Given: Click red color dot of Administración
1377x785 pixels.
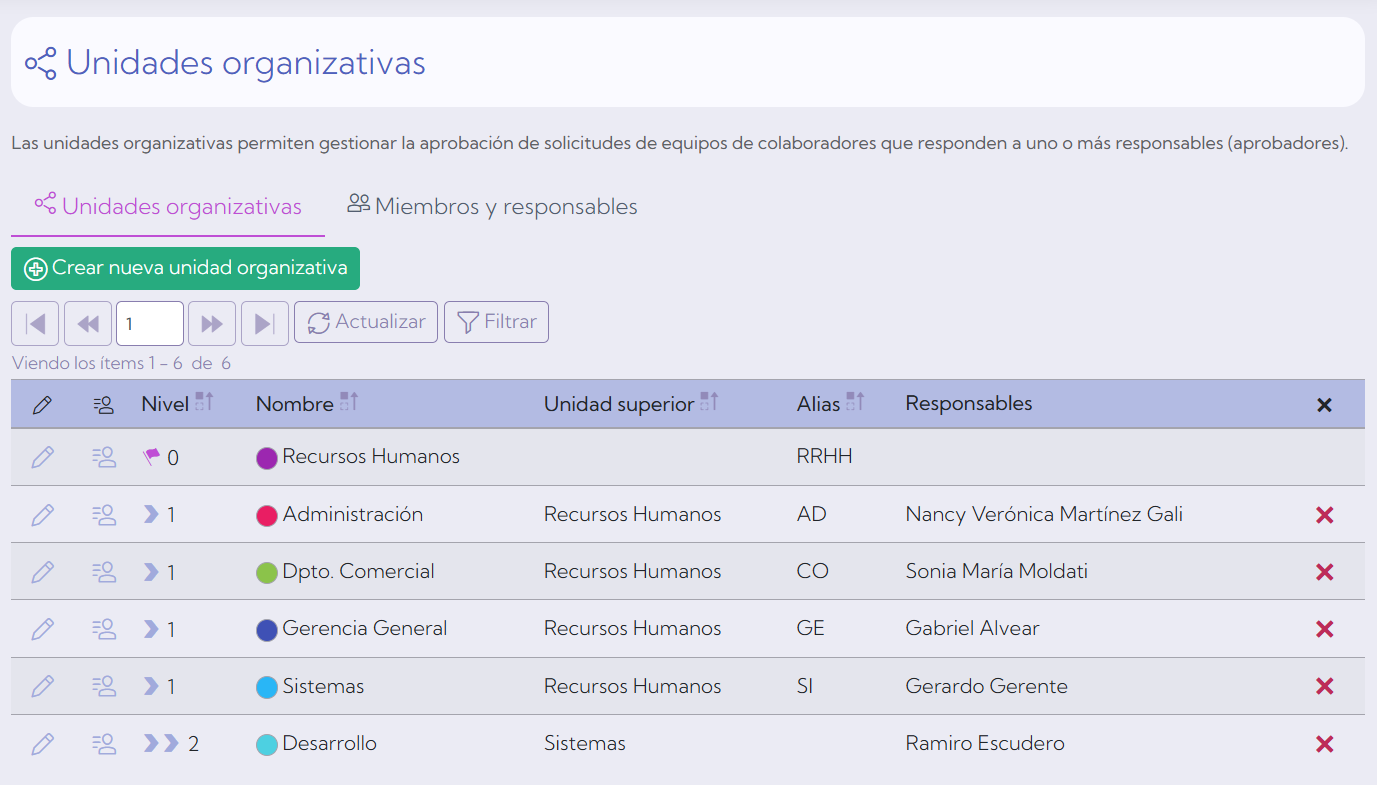Looking at the screenshot, I should pyautogui.click(x=267, y=516).
